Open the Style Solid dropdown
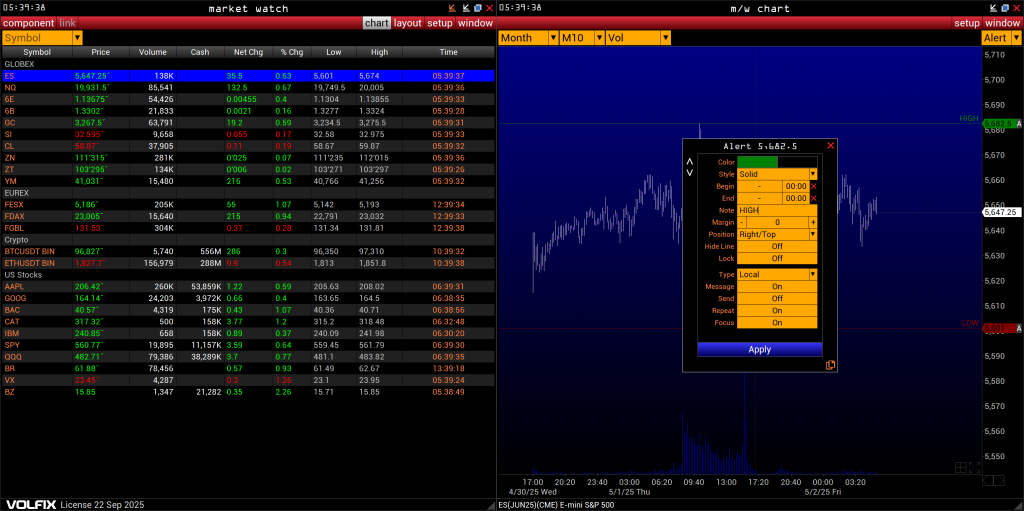The height and width of the screenshot is (511, 1024). pyautogui.click(x=777, y=174)
